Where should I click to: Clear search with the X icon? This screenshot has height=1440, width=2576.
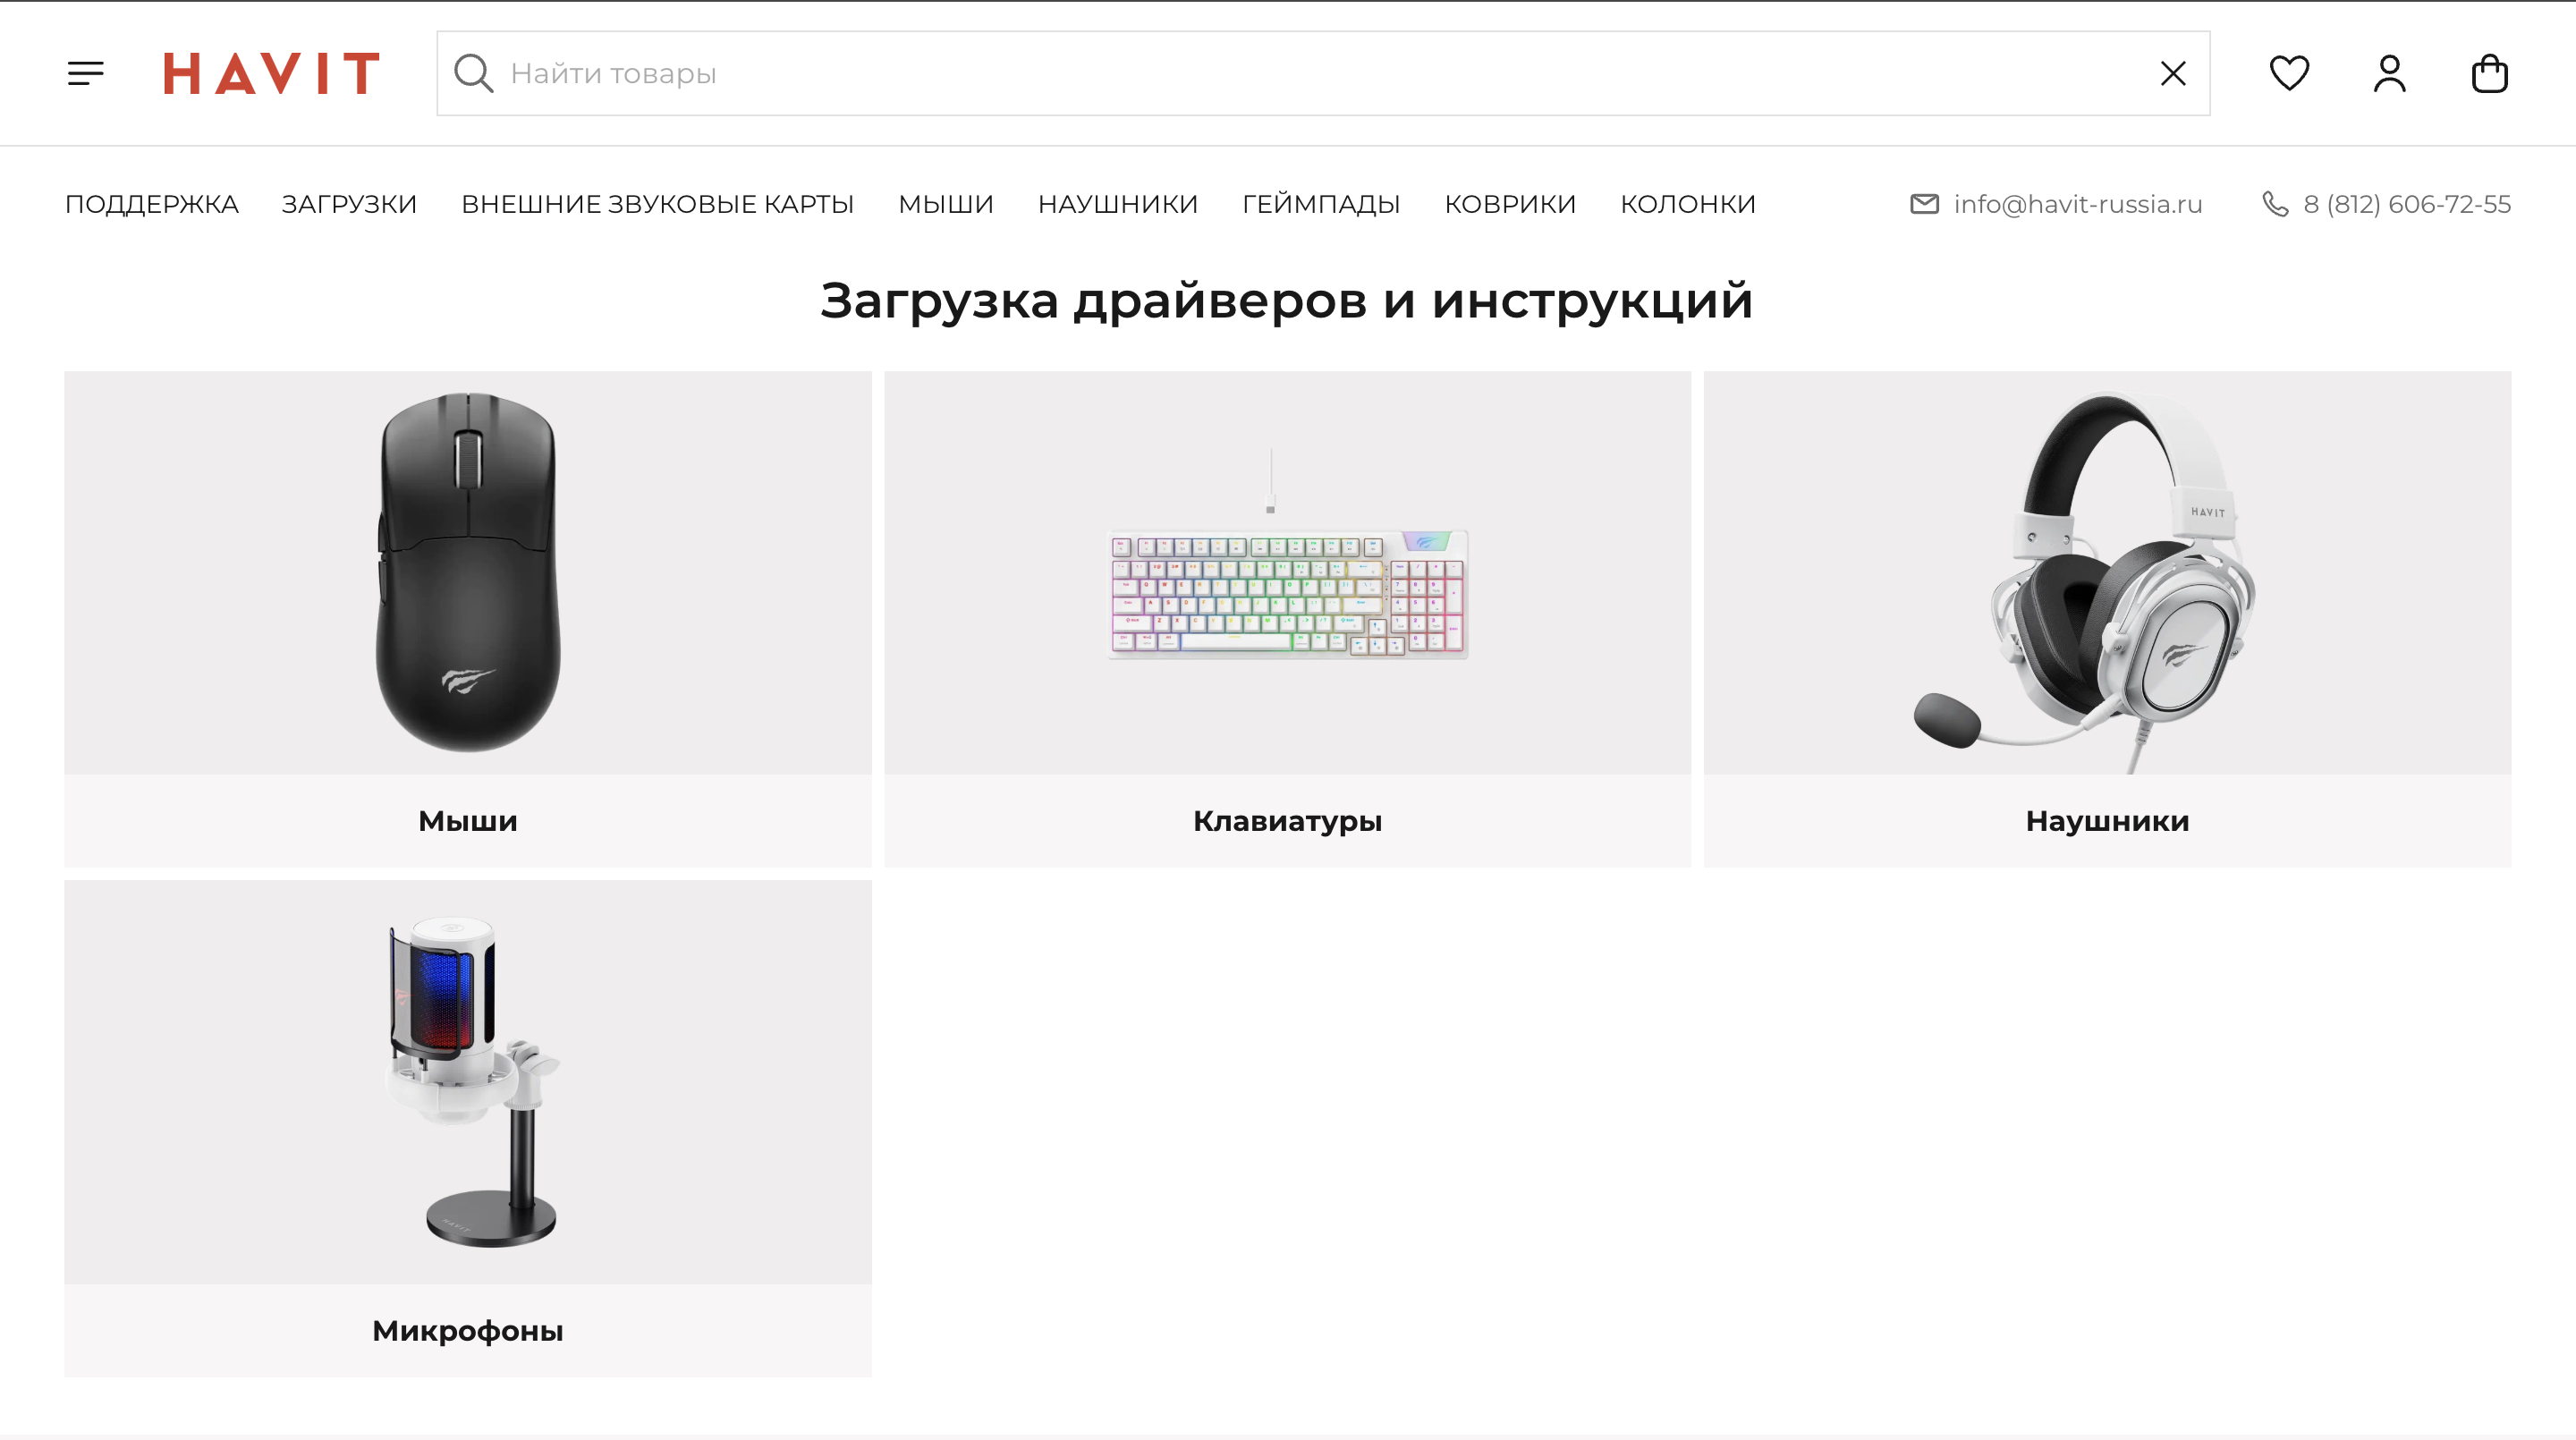point(2172,73)
